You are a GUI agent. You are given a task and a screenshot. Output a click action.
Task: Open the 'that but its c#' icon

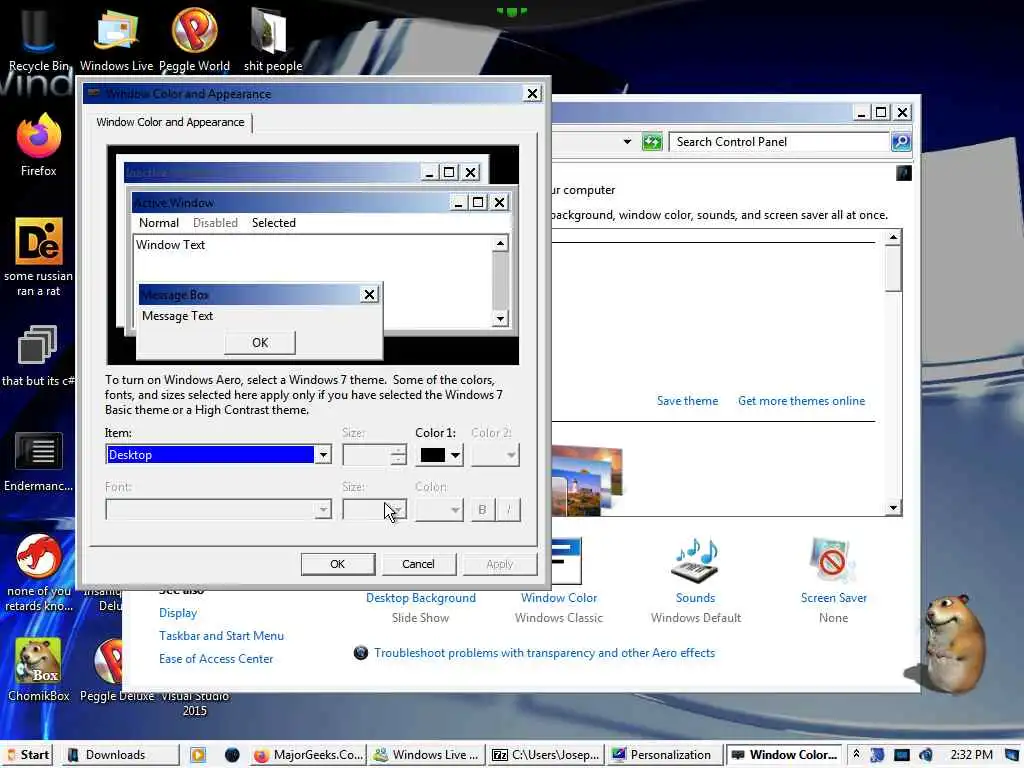click(37, 355)
